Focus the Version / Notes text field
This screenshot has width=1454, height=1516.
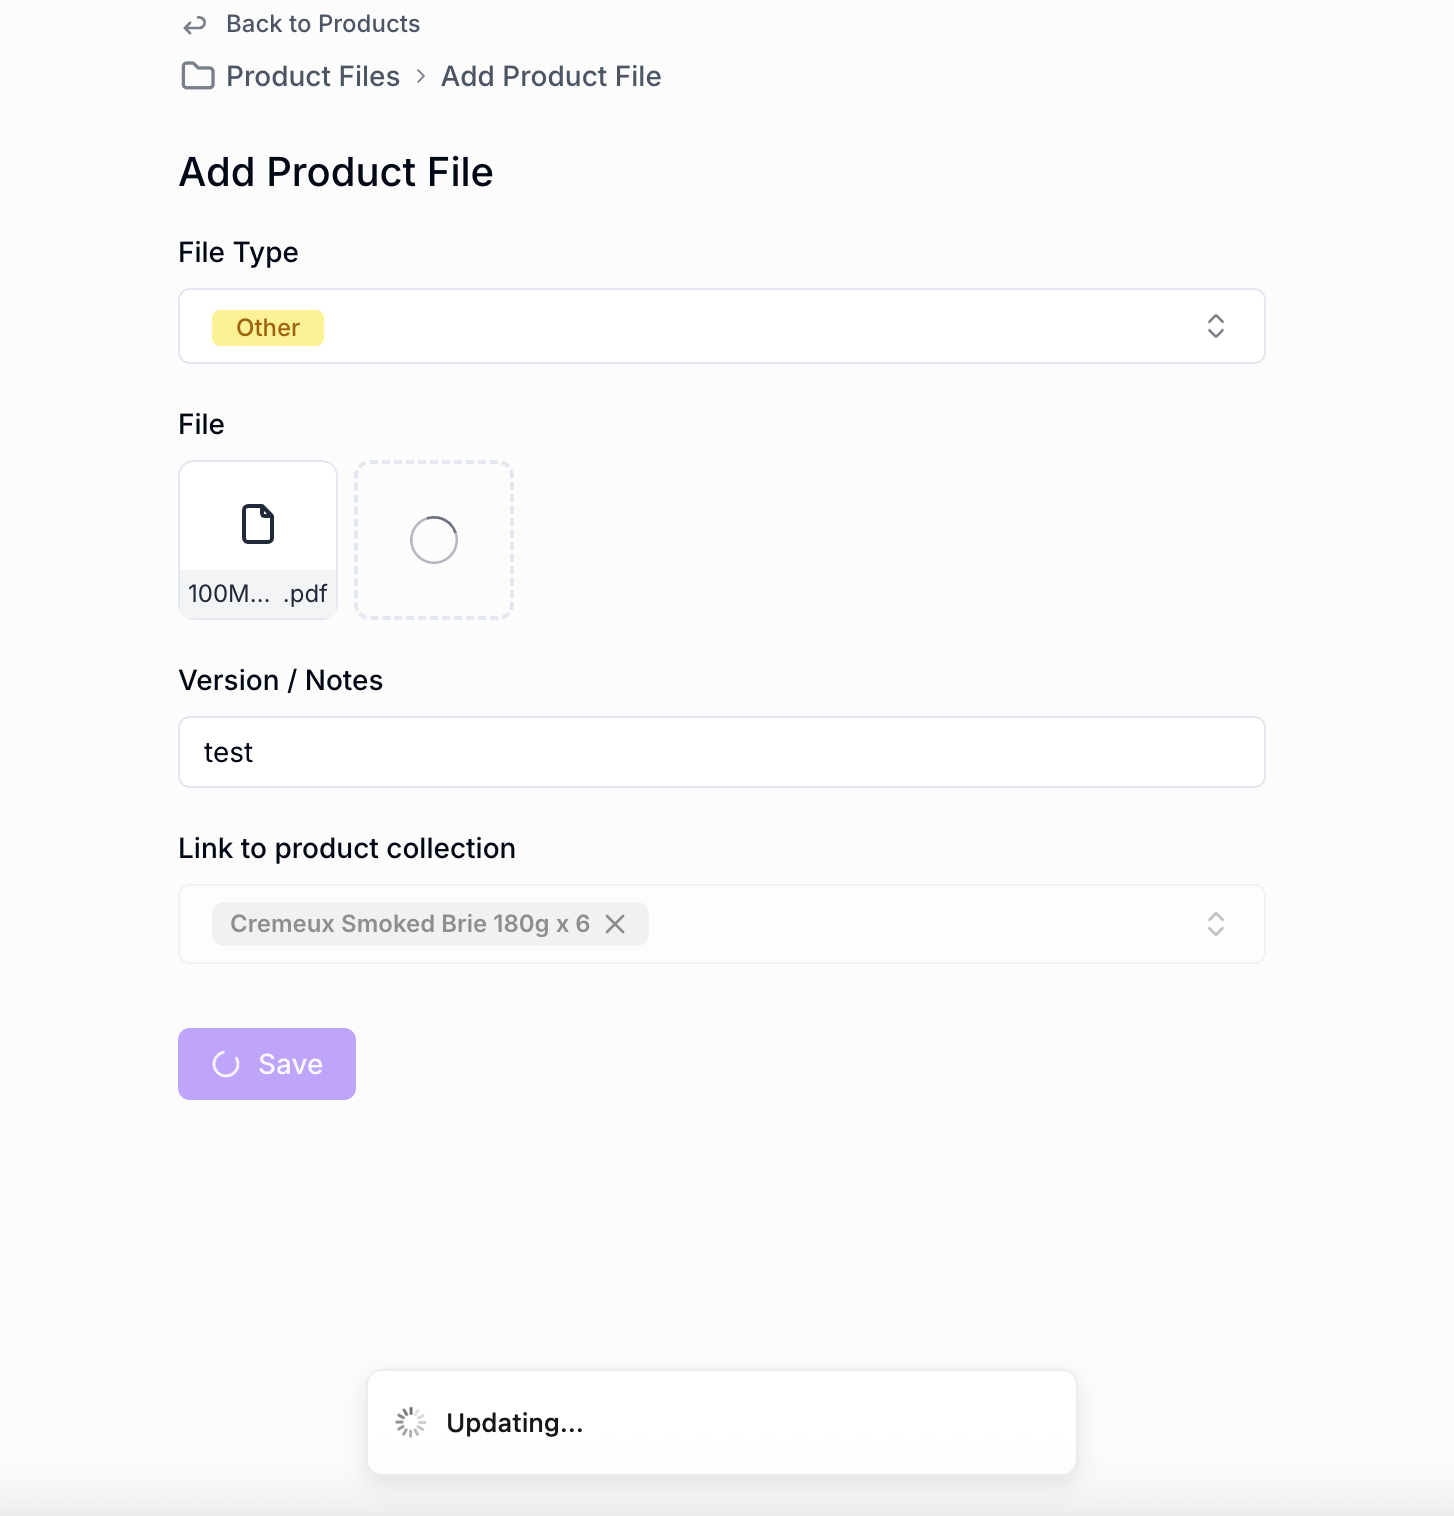[720, 752]
